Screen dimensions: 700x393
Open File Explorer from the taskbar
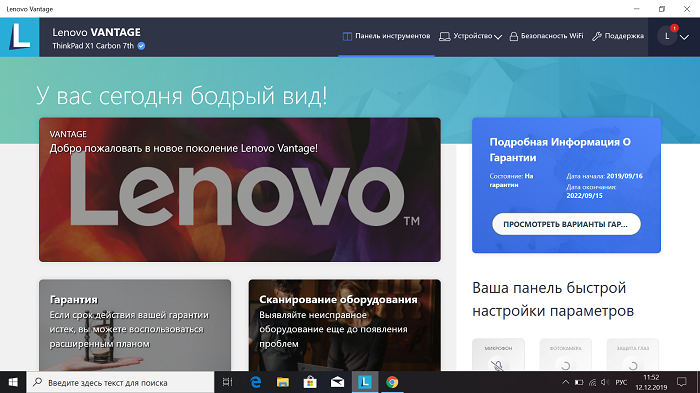[283, 382]
